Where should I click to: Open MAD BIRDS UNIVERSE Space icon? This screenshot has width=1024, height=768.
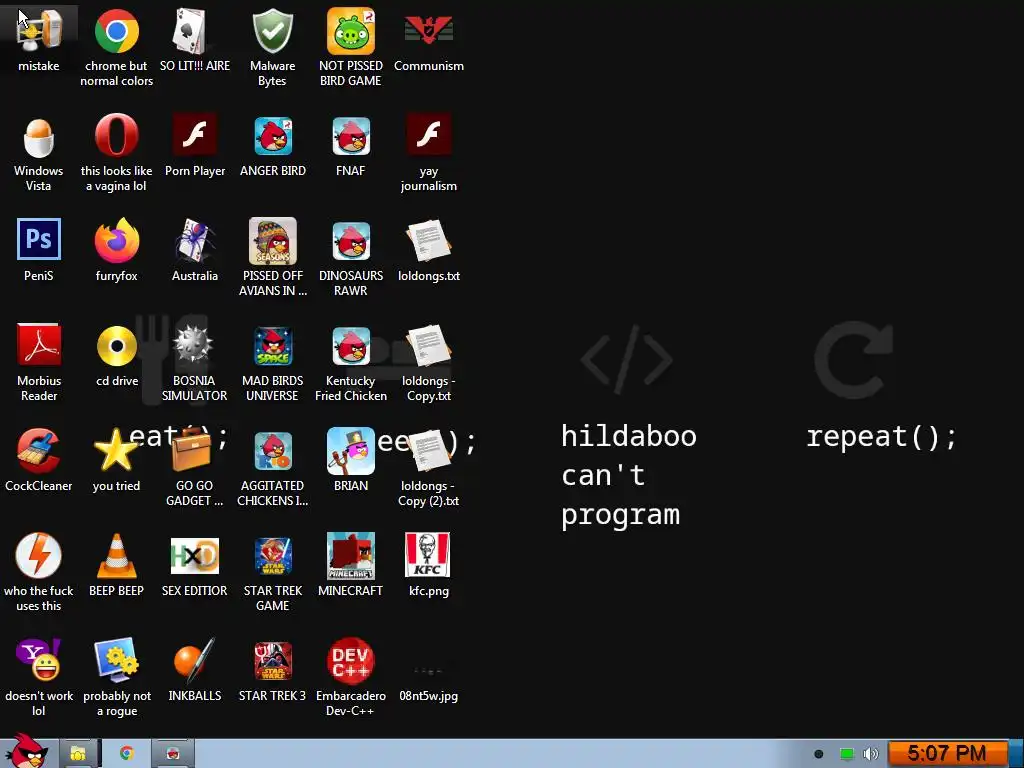tap(273, 346)
